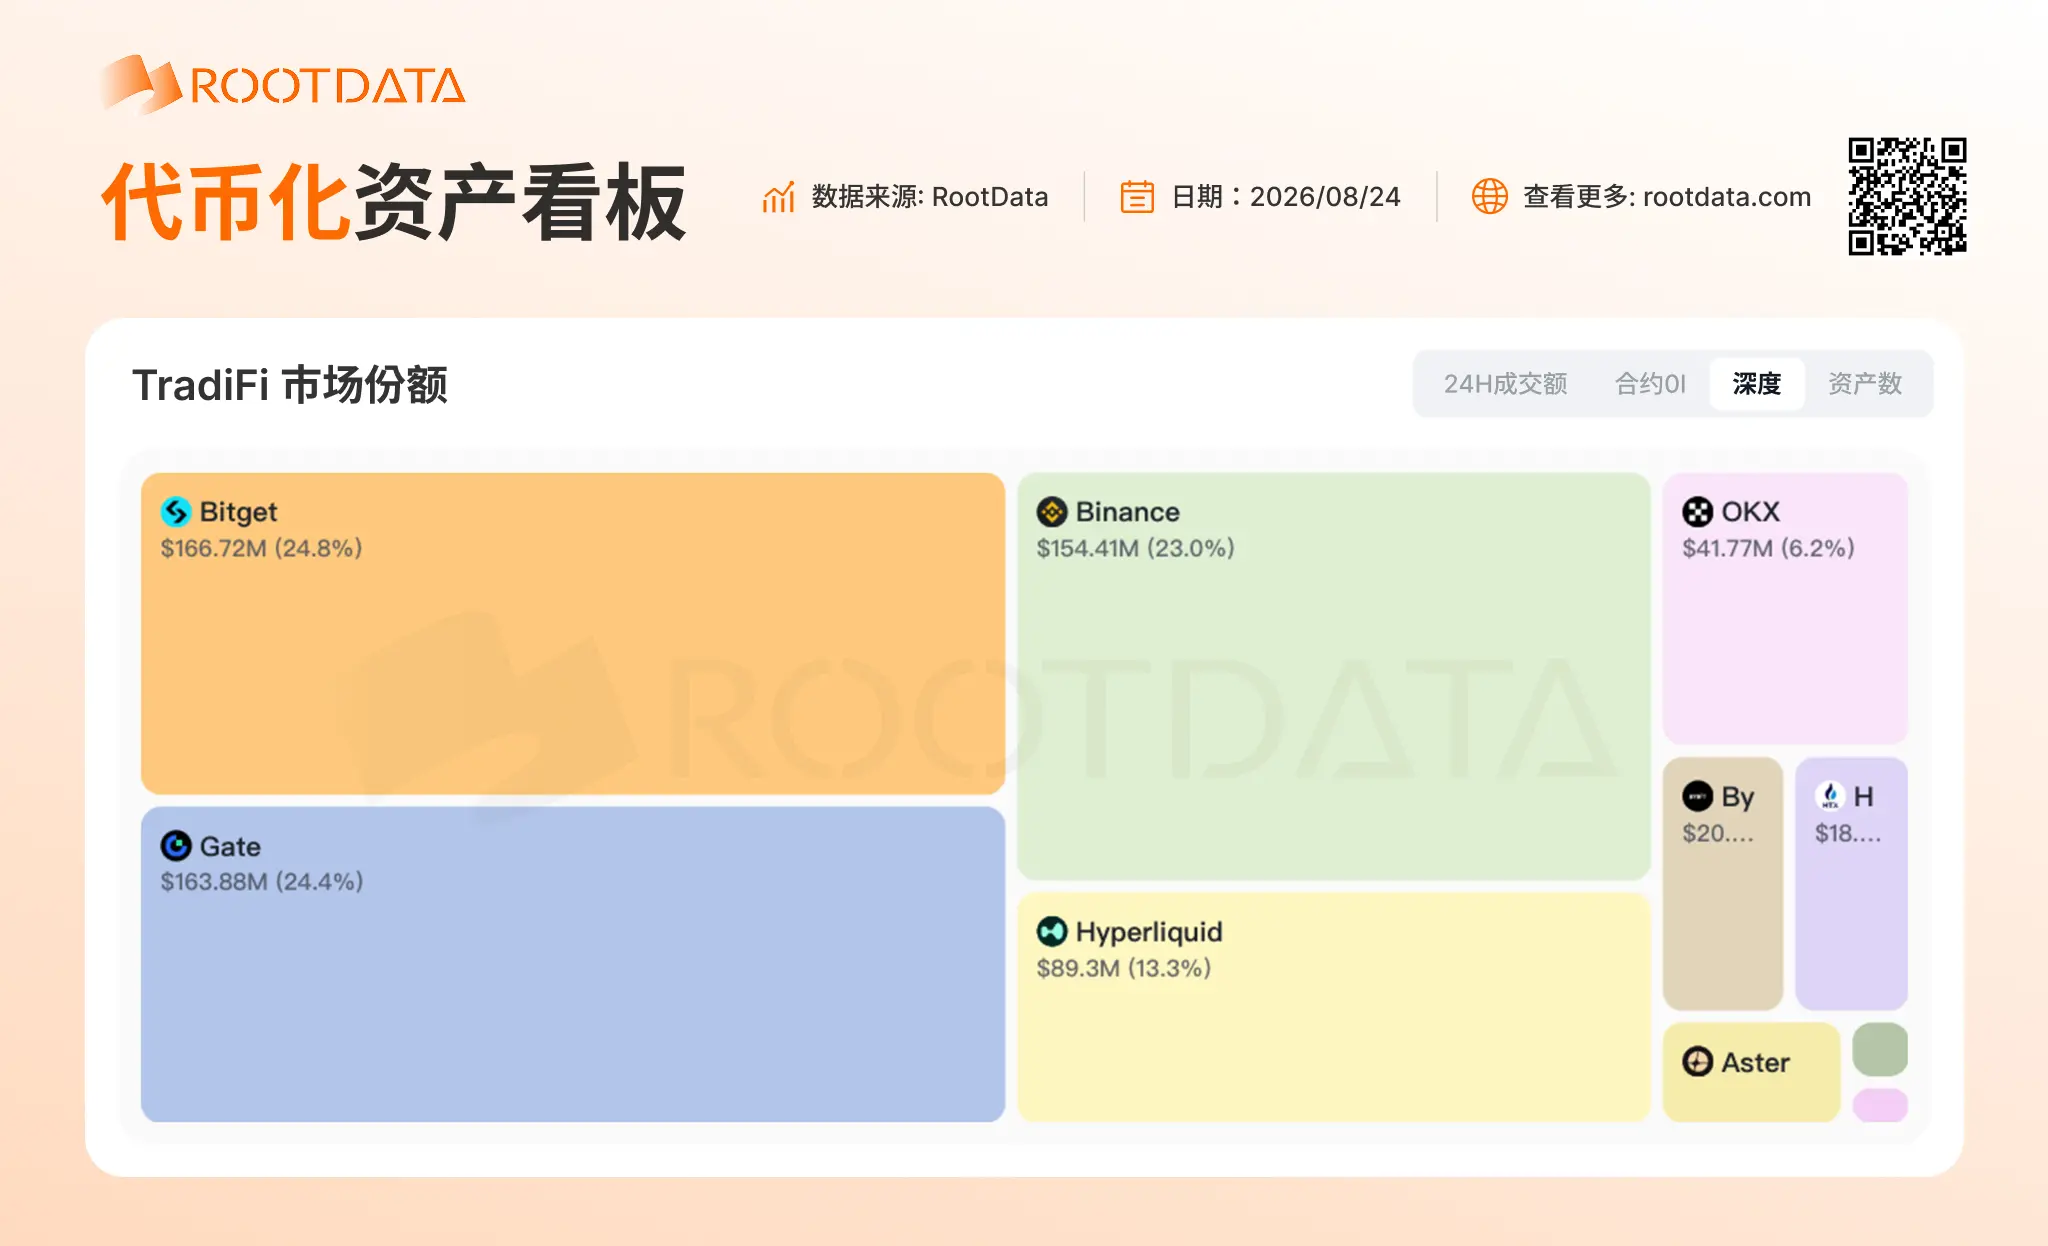Select the small pink treemap tile
The height and width of the screenshot is (1246, 2048).
click(1880, 1105)
